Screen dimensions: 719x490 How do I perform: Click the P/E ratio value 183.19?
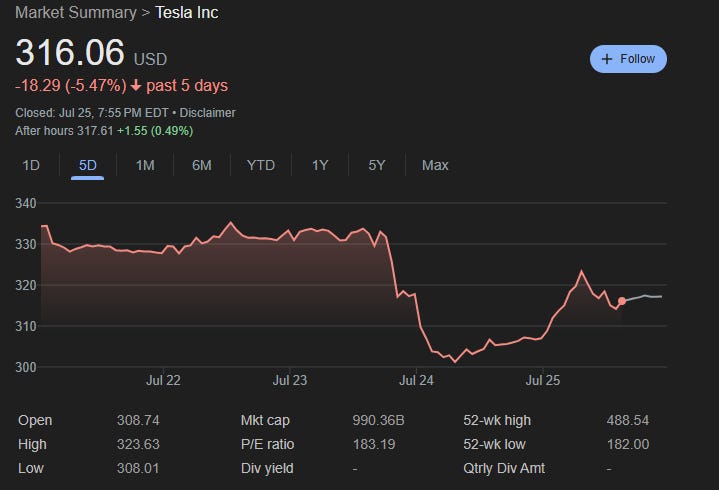click(374, 444)
